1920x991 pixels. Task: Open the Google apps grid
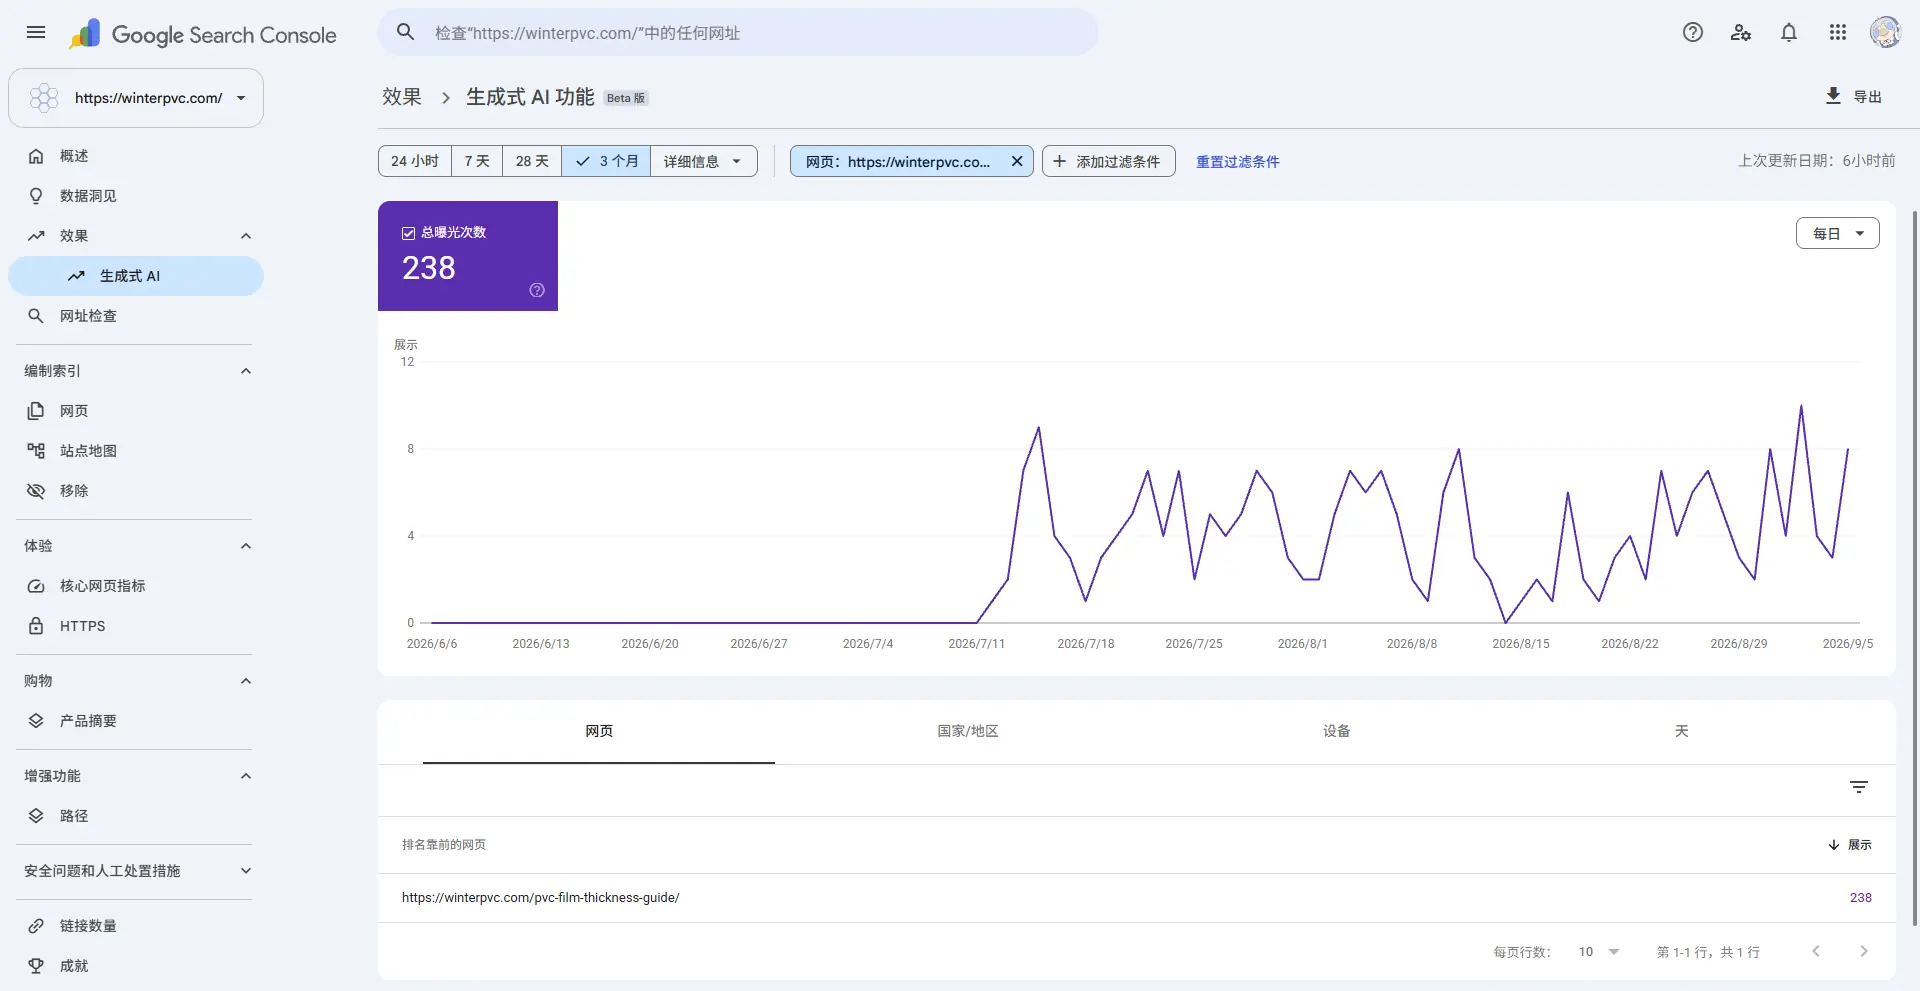click(x=1838, y=33)
